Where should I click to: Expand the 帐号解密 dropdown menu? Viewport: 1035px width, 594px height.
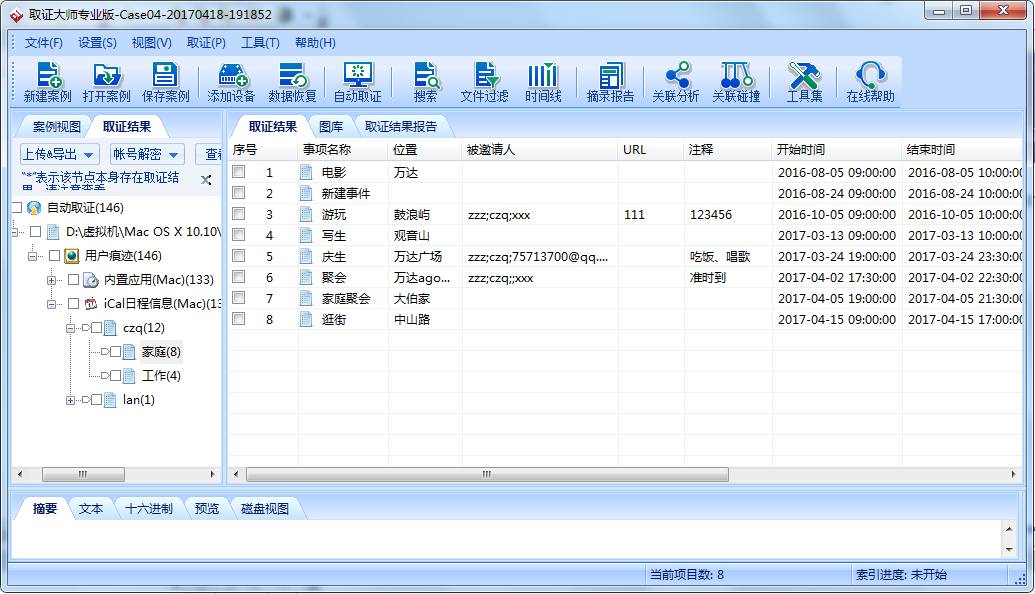147,154
